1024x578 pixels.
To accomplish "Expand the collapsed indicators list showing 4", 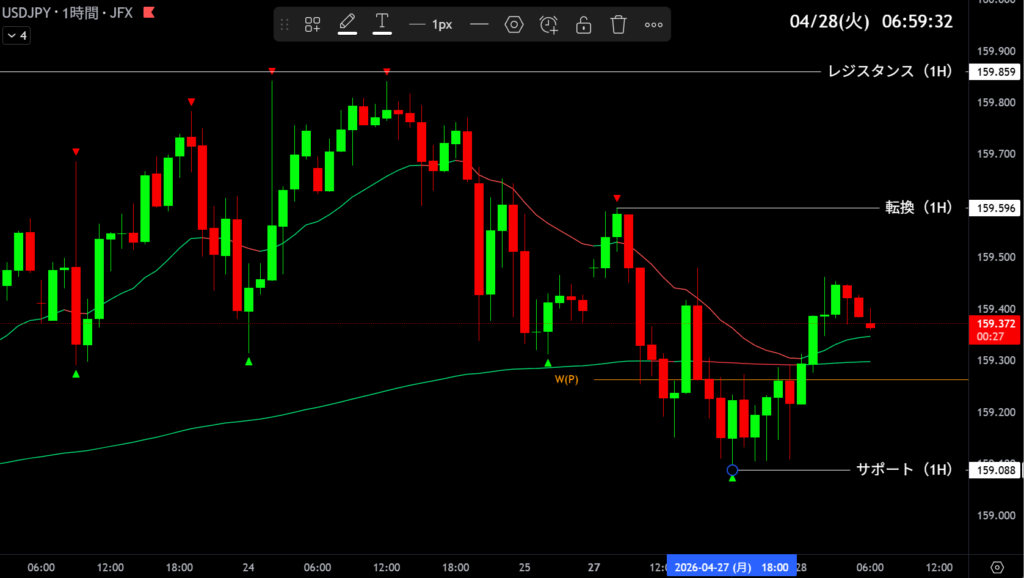I will [x=17, y=35].
